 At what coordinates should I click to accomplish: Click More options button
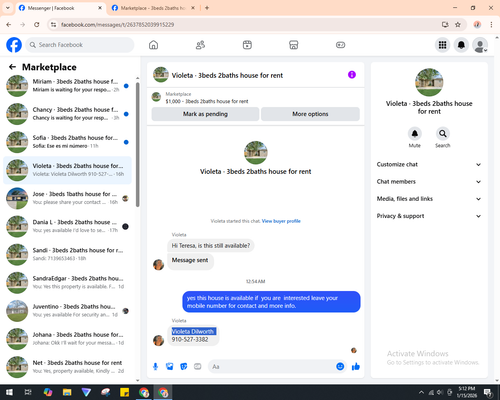click(x=310, y=114)
